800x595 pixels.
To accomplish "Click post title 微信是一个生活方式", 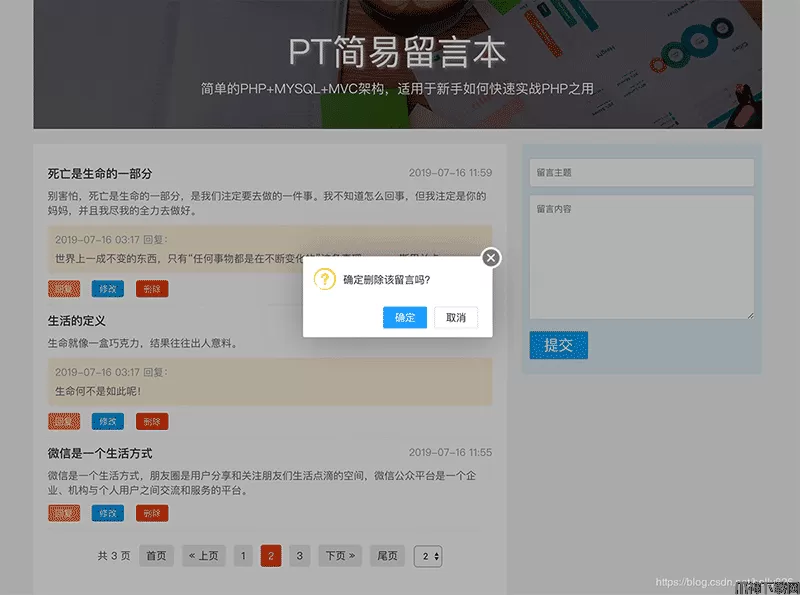I will [100, 453].
